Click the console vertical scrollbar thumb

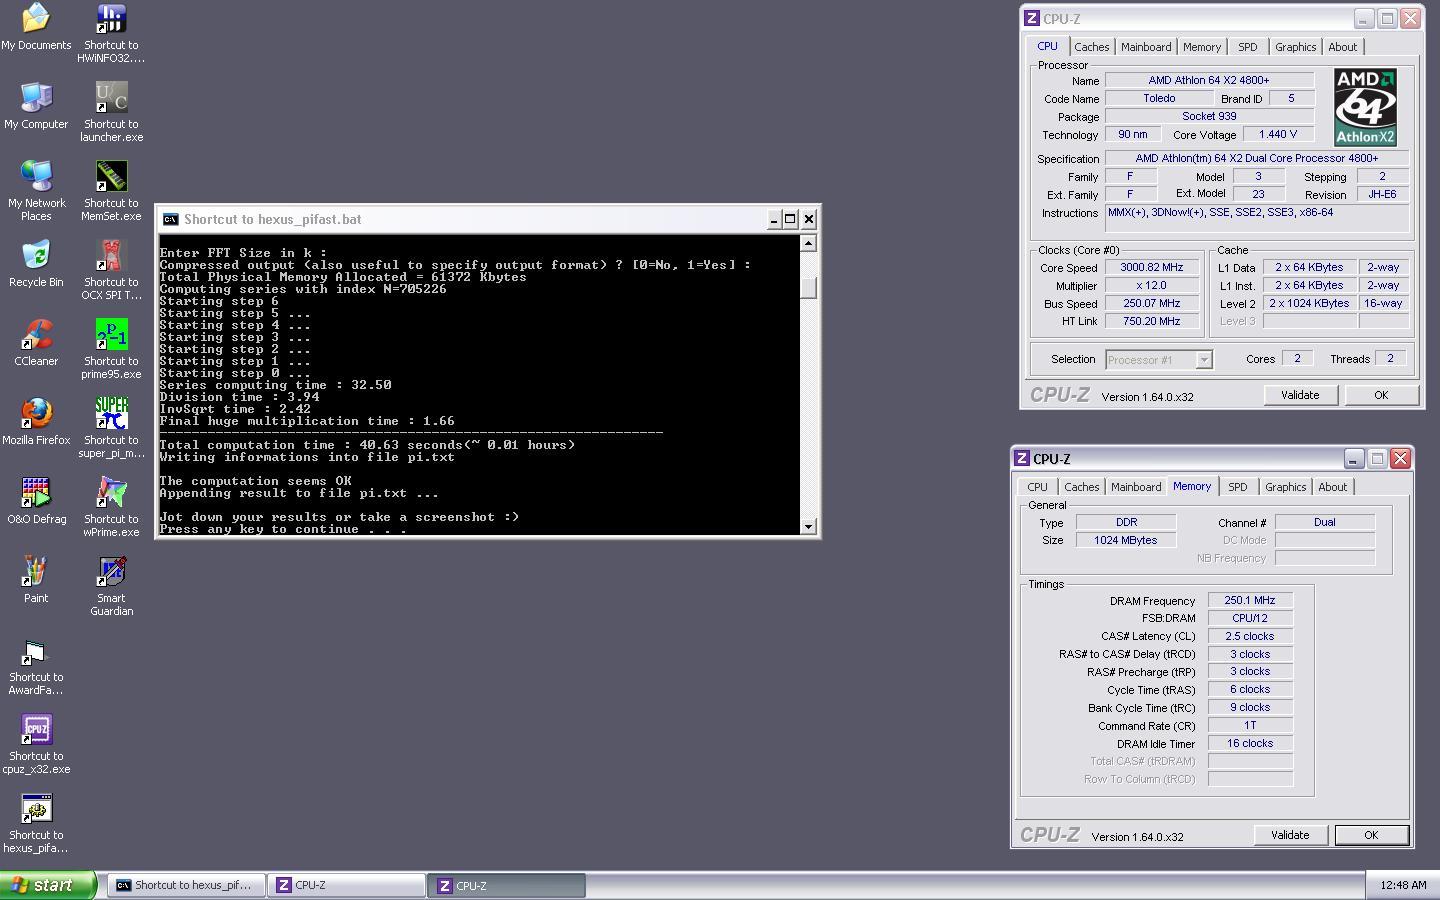click(809, 287)
